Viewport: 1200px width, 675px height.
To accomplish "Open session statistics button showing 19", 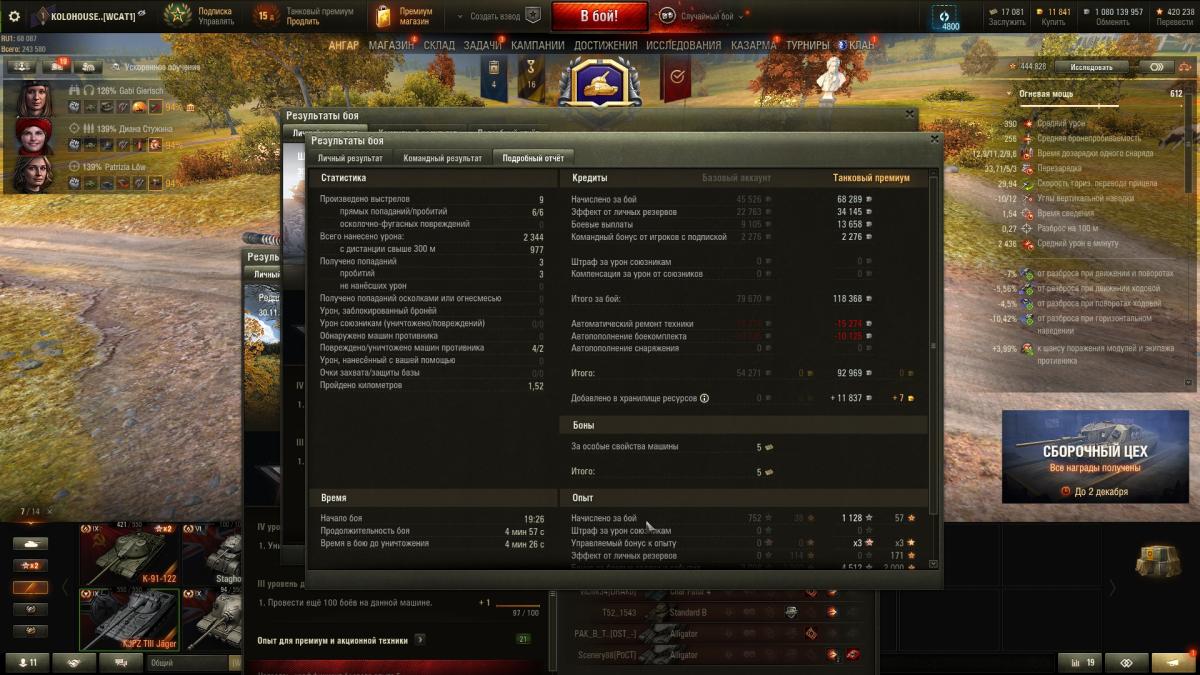I will (1079, 663).
